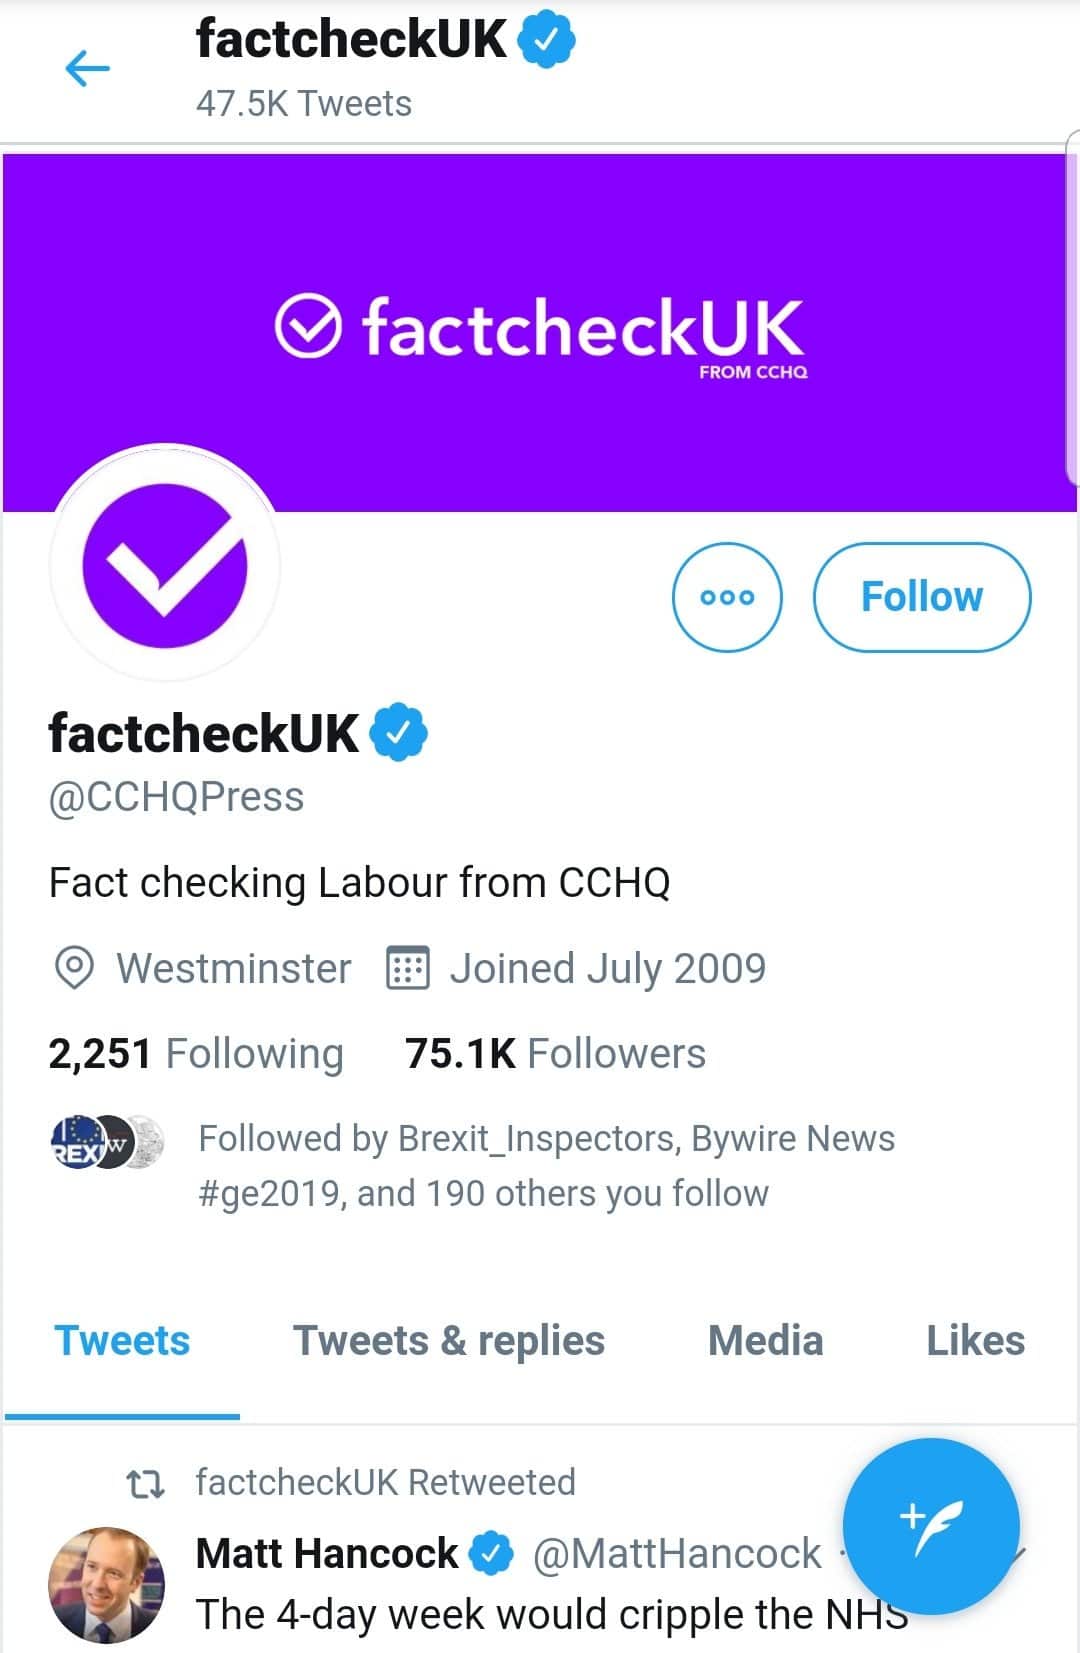Viewport: 1080px width, 1653px height.
Task: Switch to the Likes tab
Action: point(976,1340)
